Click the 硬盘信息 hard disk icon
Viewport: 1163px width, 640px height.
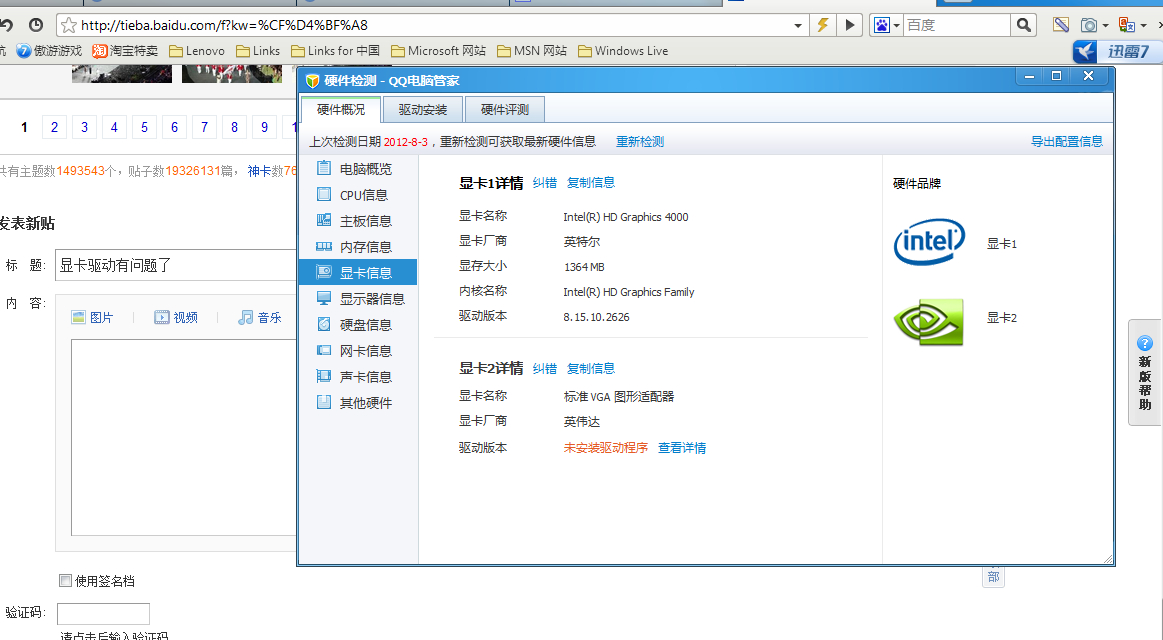pyautogui.click(x=324, y=324)
